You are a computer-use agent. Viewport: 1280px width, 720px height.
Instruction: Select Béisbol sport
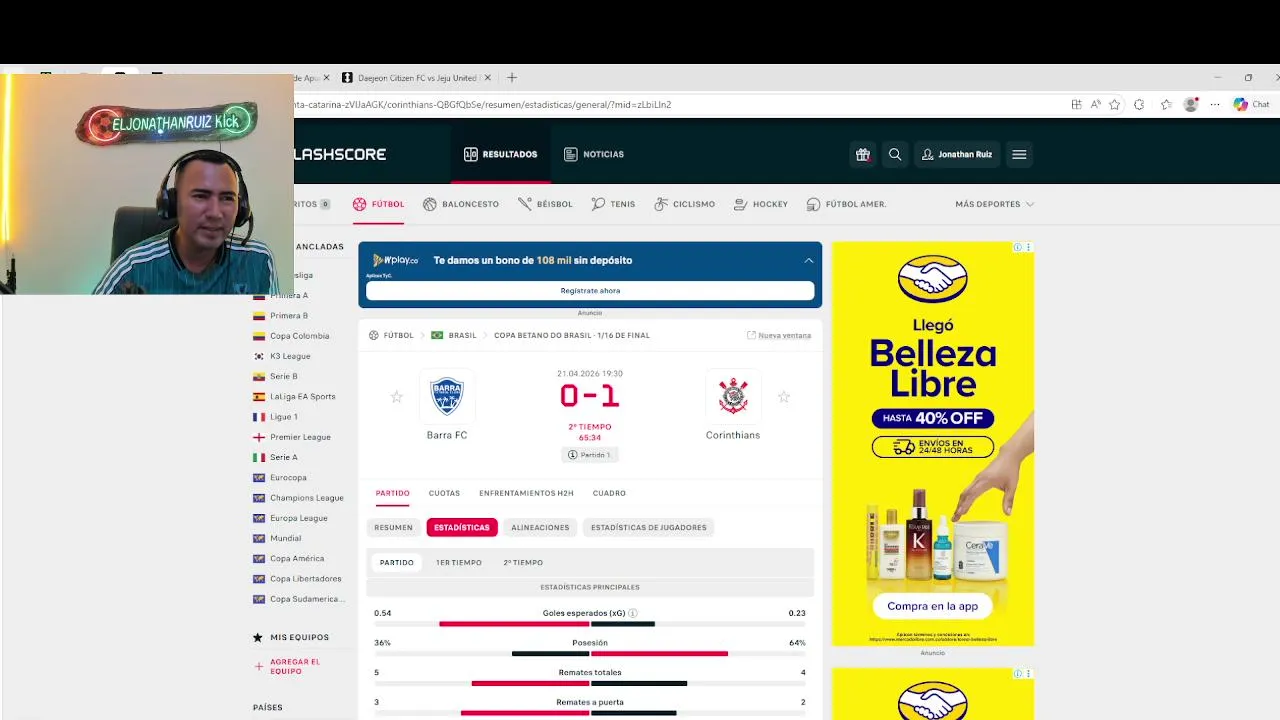coord(545,204)
